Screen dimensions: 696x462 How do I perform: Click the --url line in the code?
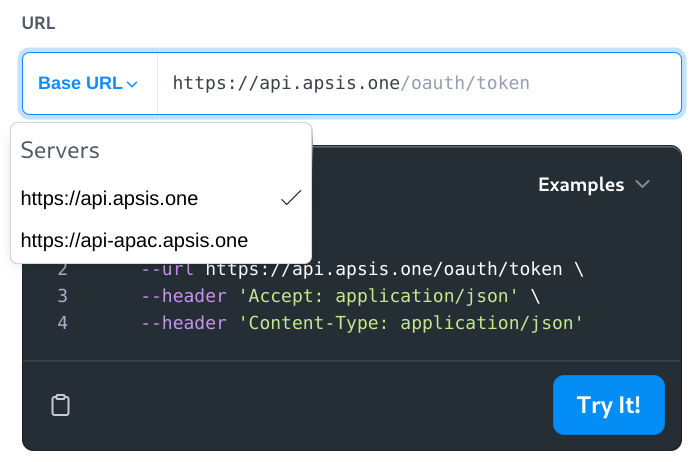(x=362, y=269)
